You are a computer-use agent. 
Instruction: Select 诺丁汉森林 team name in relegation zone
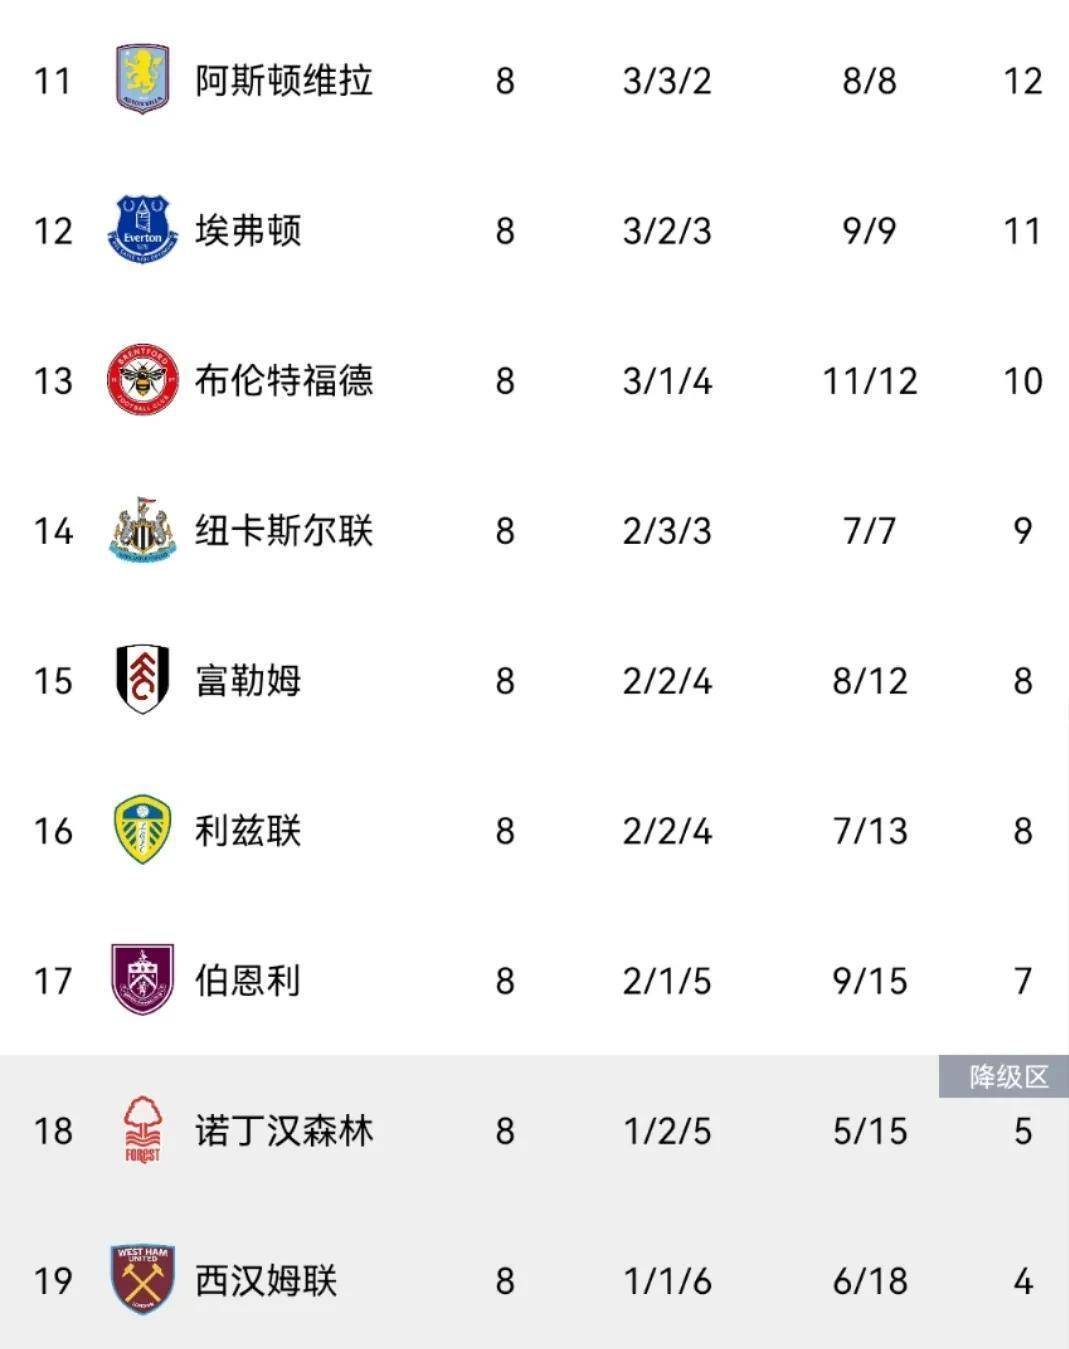click(283, 1130)
